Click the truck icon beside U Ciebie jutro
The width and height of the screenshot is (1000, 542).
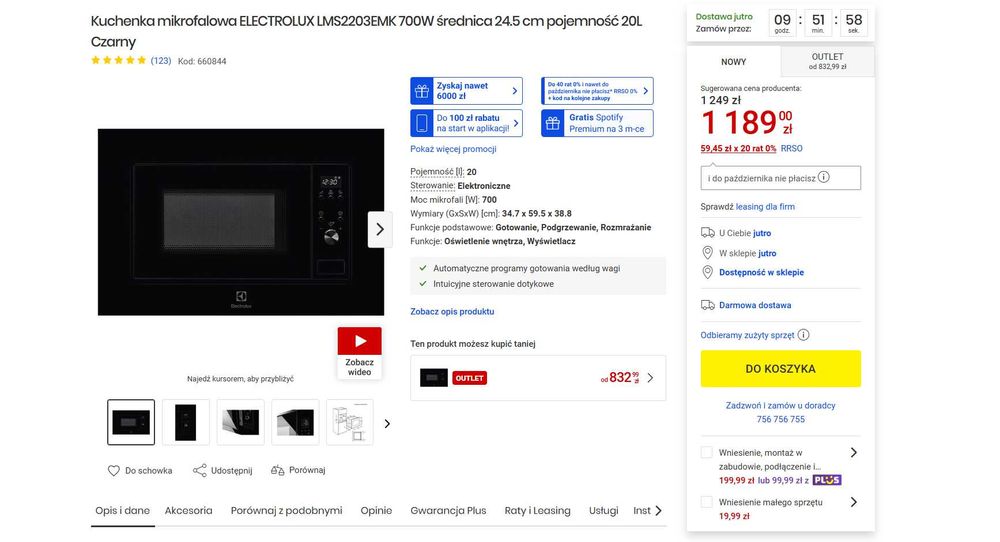pyautogui.click(x=707, y=233)
